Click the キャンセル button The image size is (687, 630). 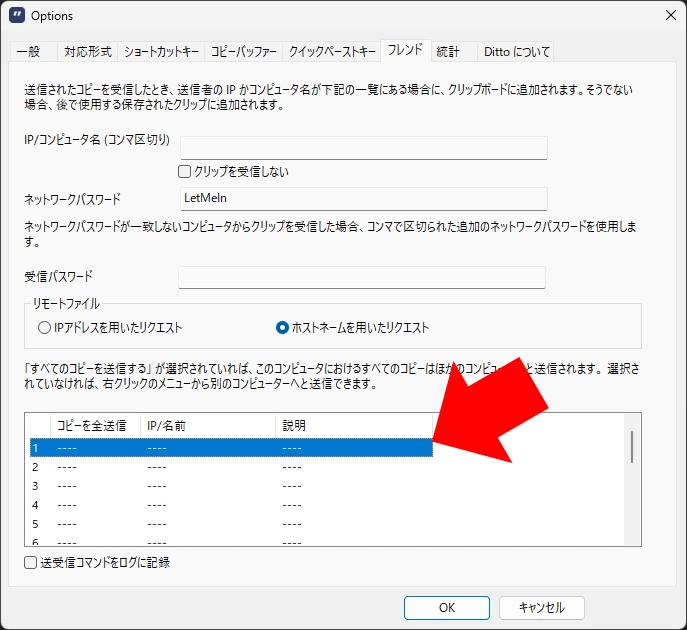pos(541,607)
